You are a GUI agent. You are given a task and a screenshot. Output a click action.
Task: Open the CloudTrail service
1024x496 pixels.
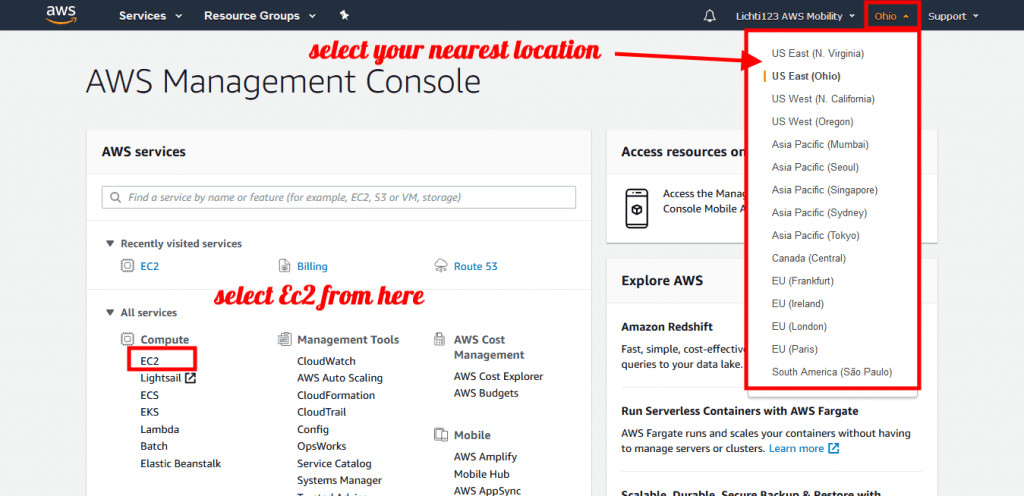321,412
